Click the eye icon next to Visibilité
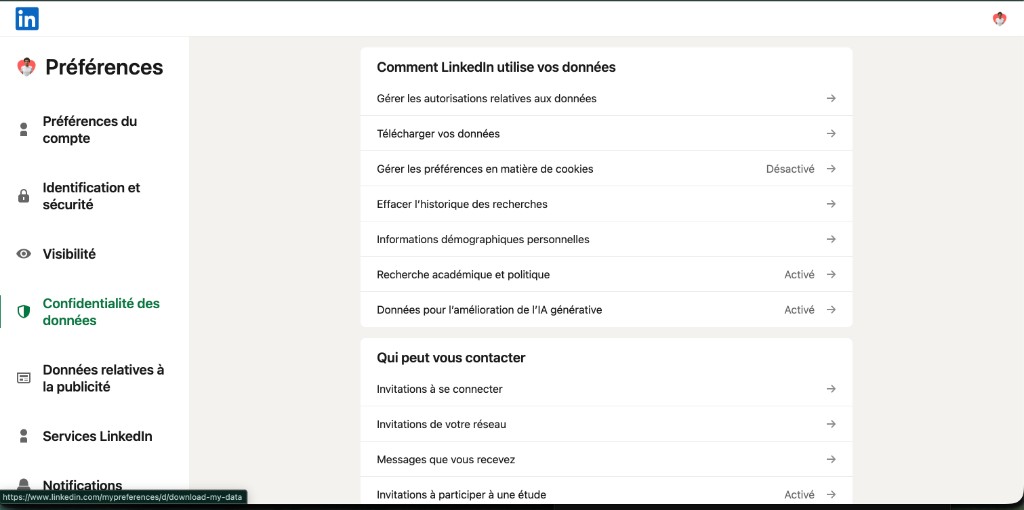Viewport: 1024px width, 510px height. pyautogui.click(x=24, y=254)
